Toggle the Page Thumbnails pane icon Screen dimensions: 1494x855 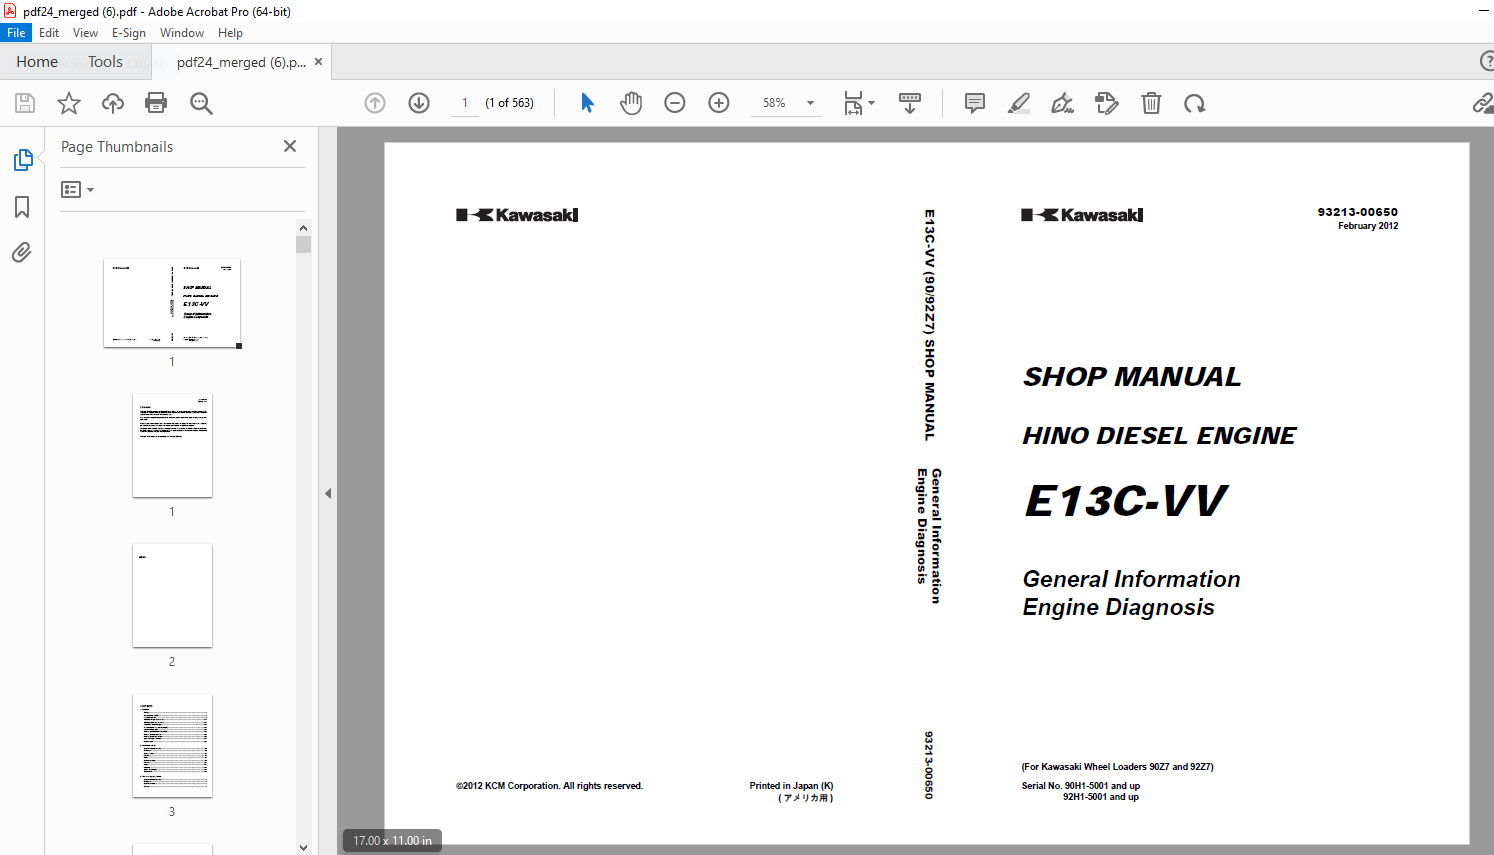[22, 160]
